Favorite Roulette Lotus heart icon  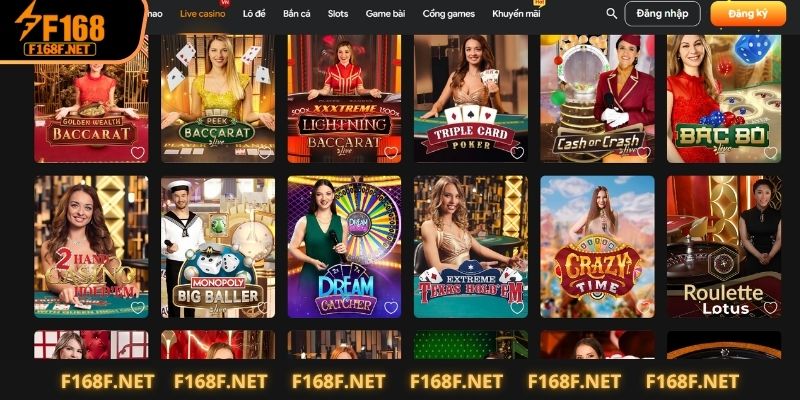(x=770, y=308)
